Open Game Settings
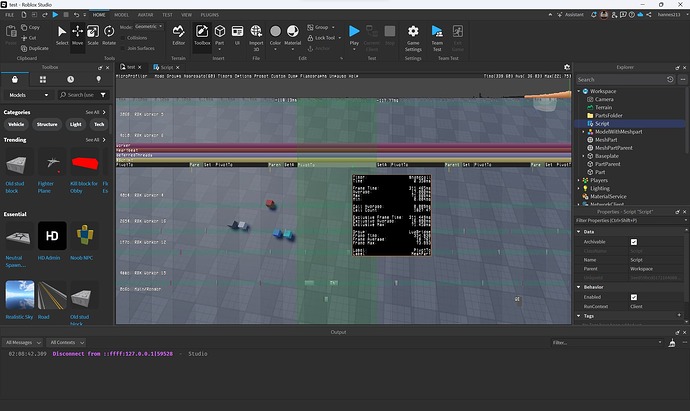The image size is (690, 411). click(413, 38)
